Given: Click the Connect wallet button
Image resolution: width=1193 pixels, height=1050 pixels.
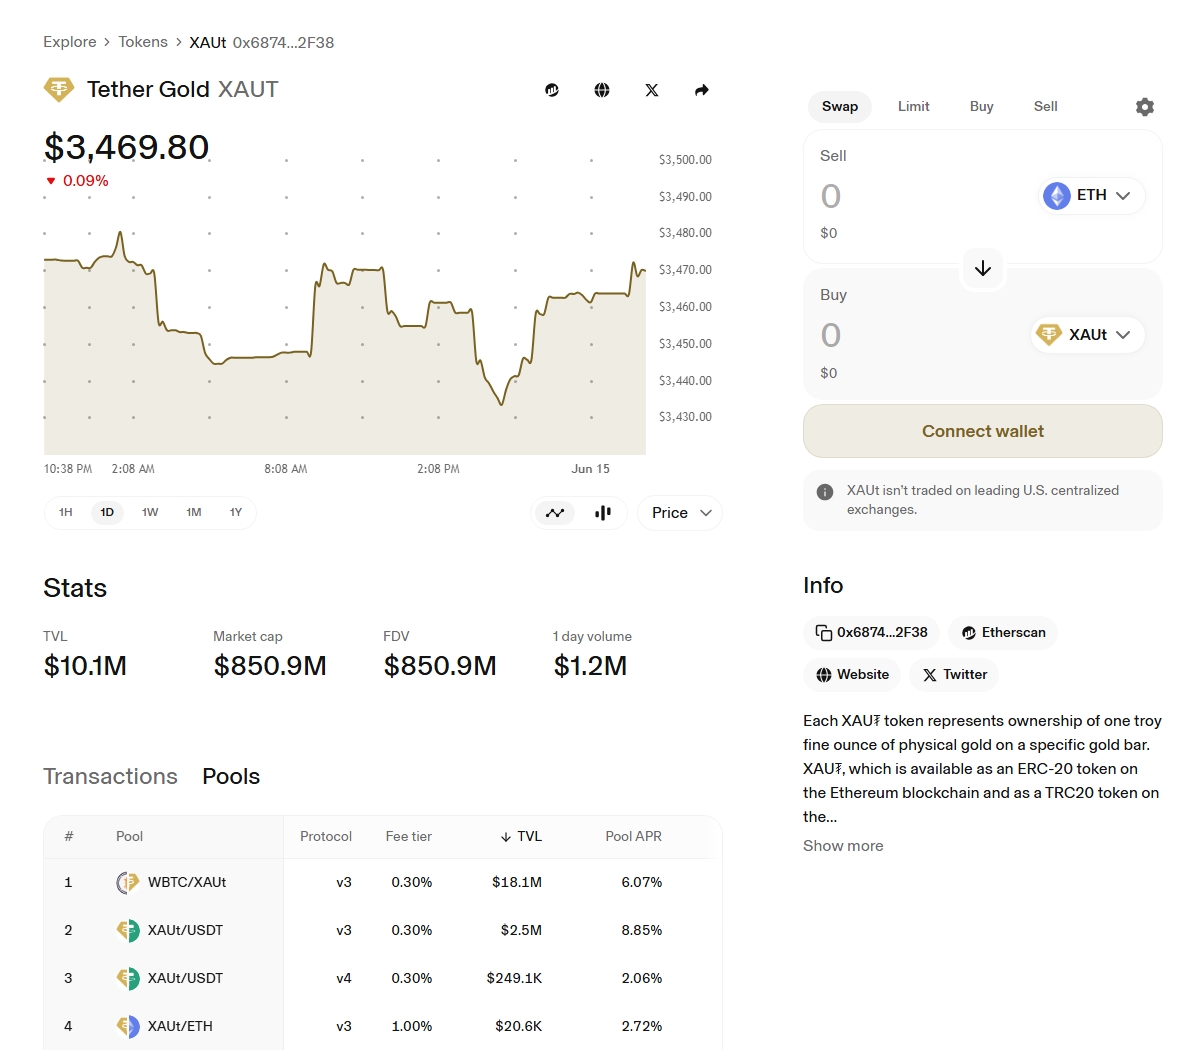Looking at the screenshot, I should pyautogui.click(x=982, y=431).
